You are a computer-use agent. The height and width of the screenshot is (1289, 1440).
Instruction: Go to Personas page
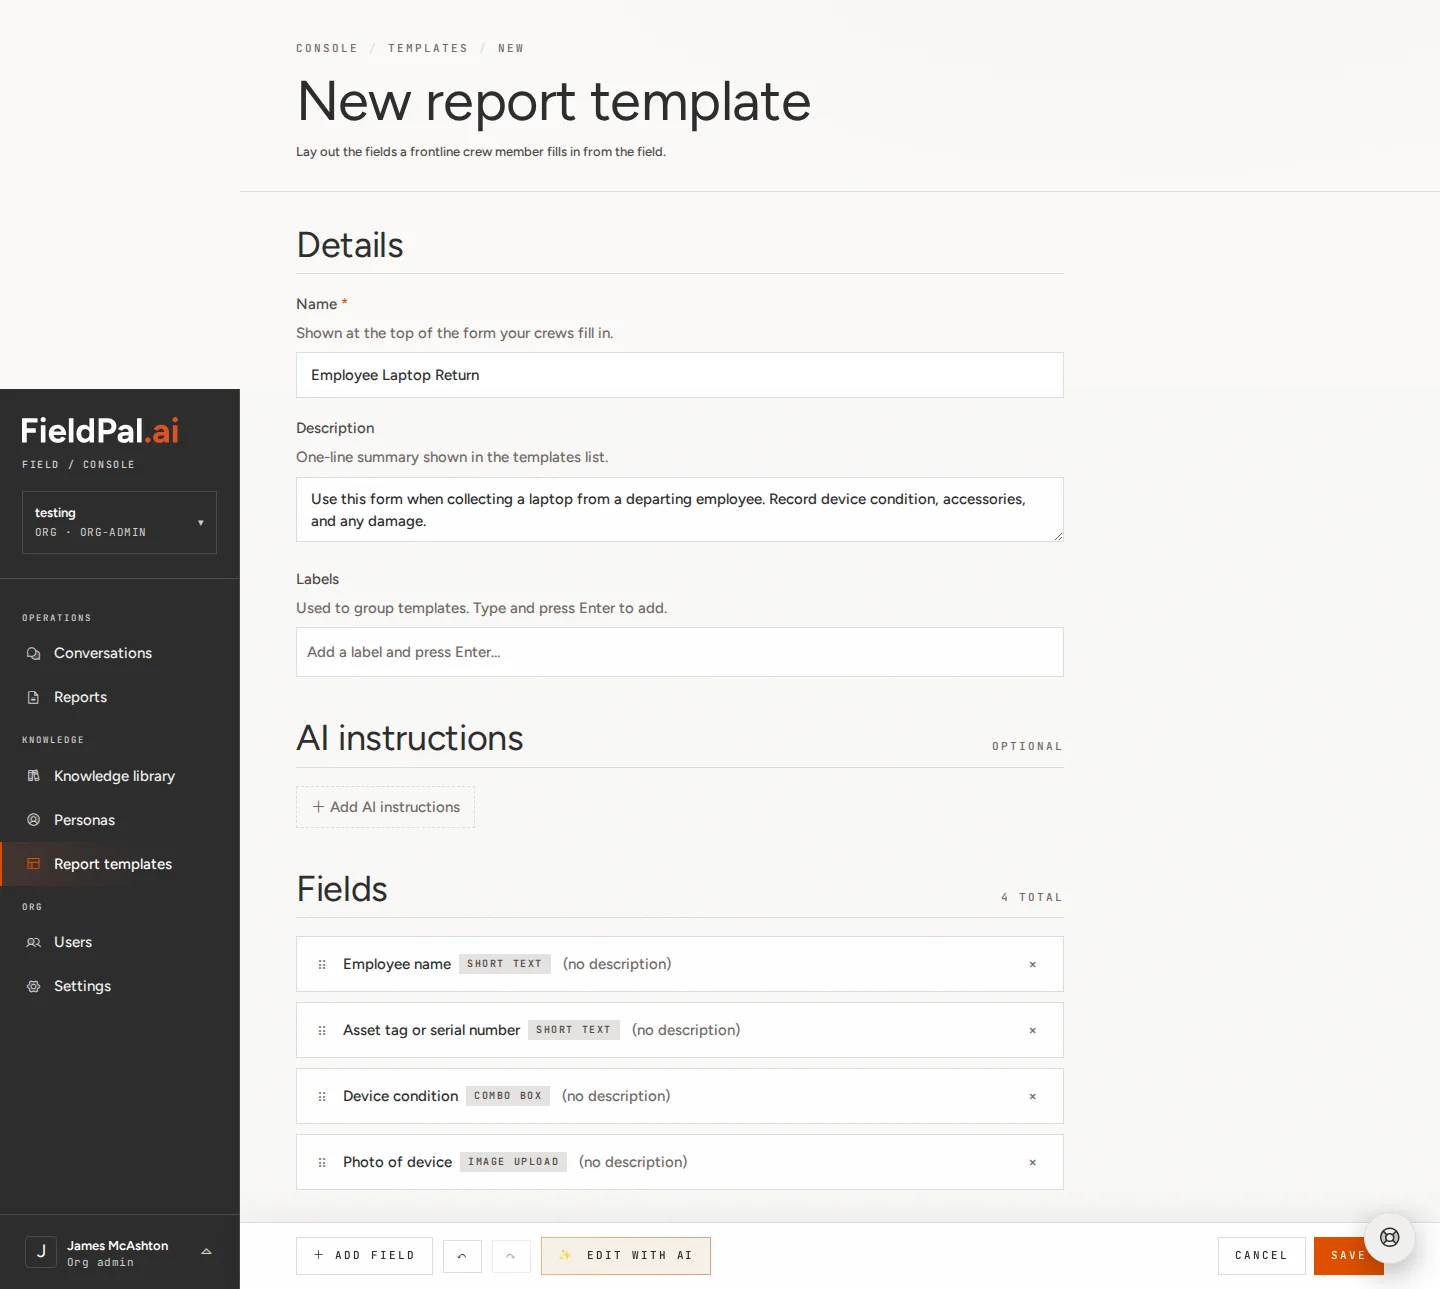pos(120,820)
